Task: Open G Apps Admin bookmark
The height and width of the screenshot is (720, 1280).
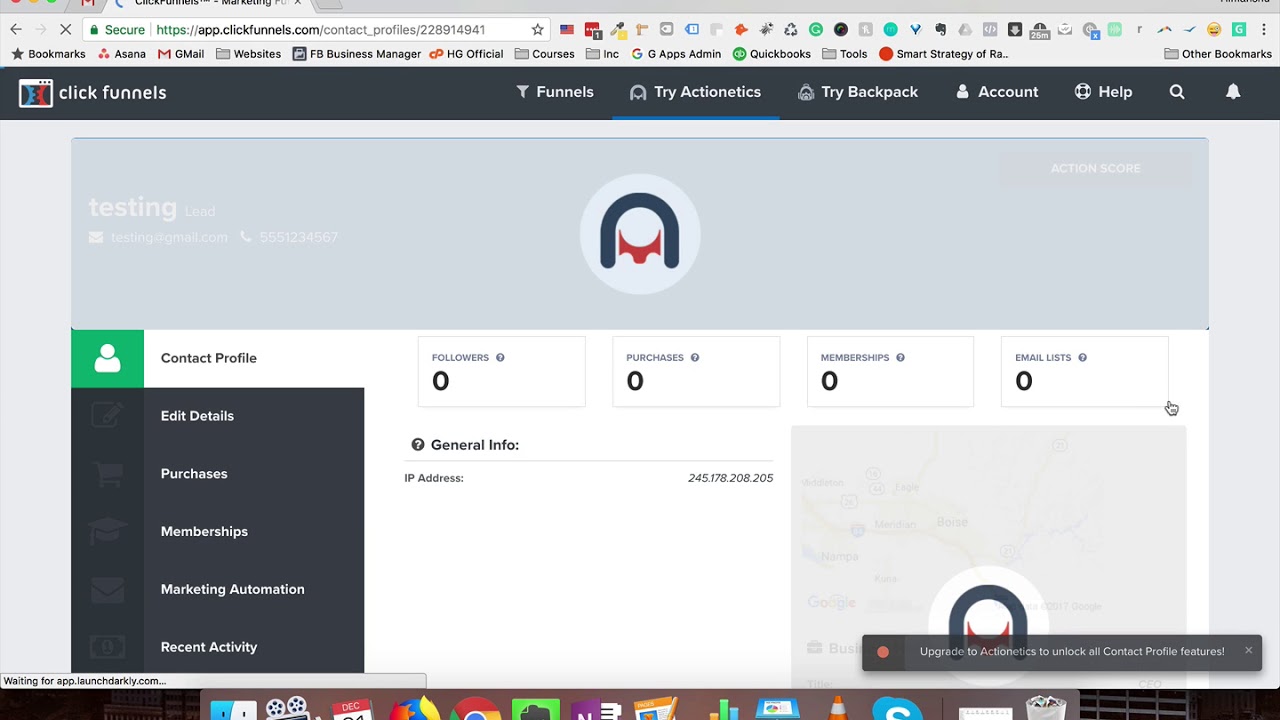Action: (x=676, y=54)
